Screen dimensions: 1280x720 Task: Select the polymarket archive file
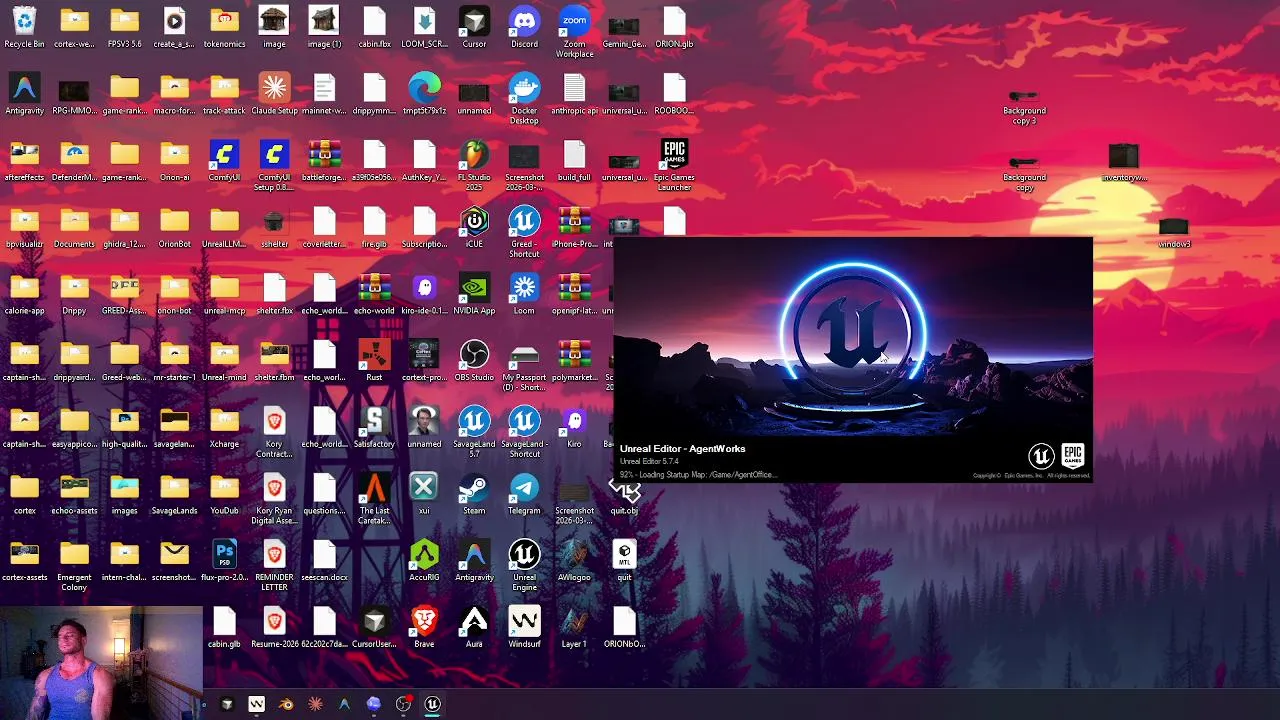tap(574, 362)
